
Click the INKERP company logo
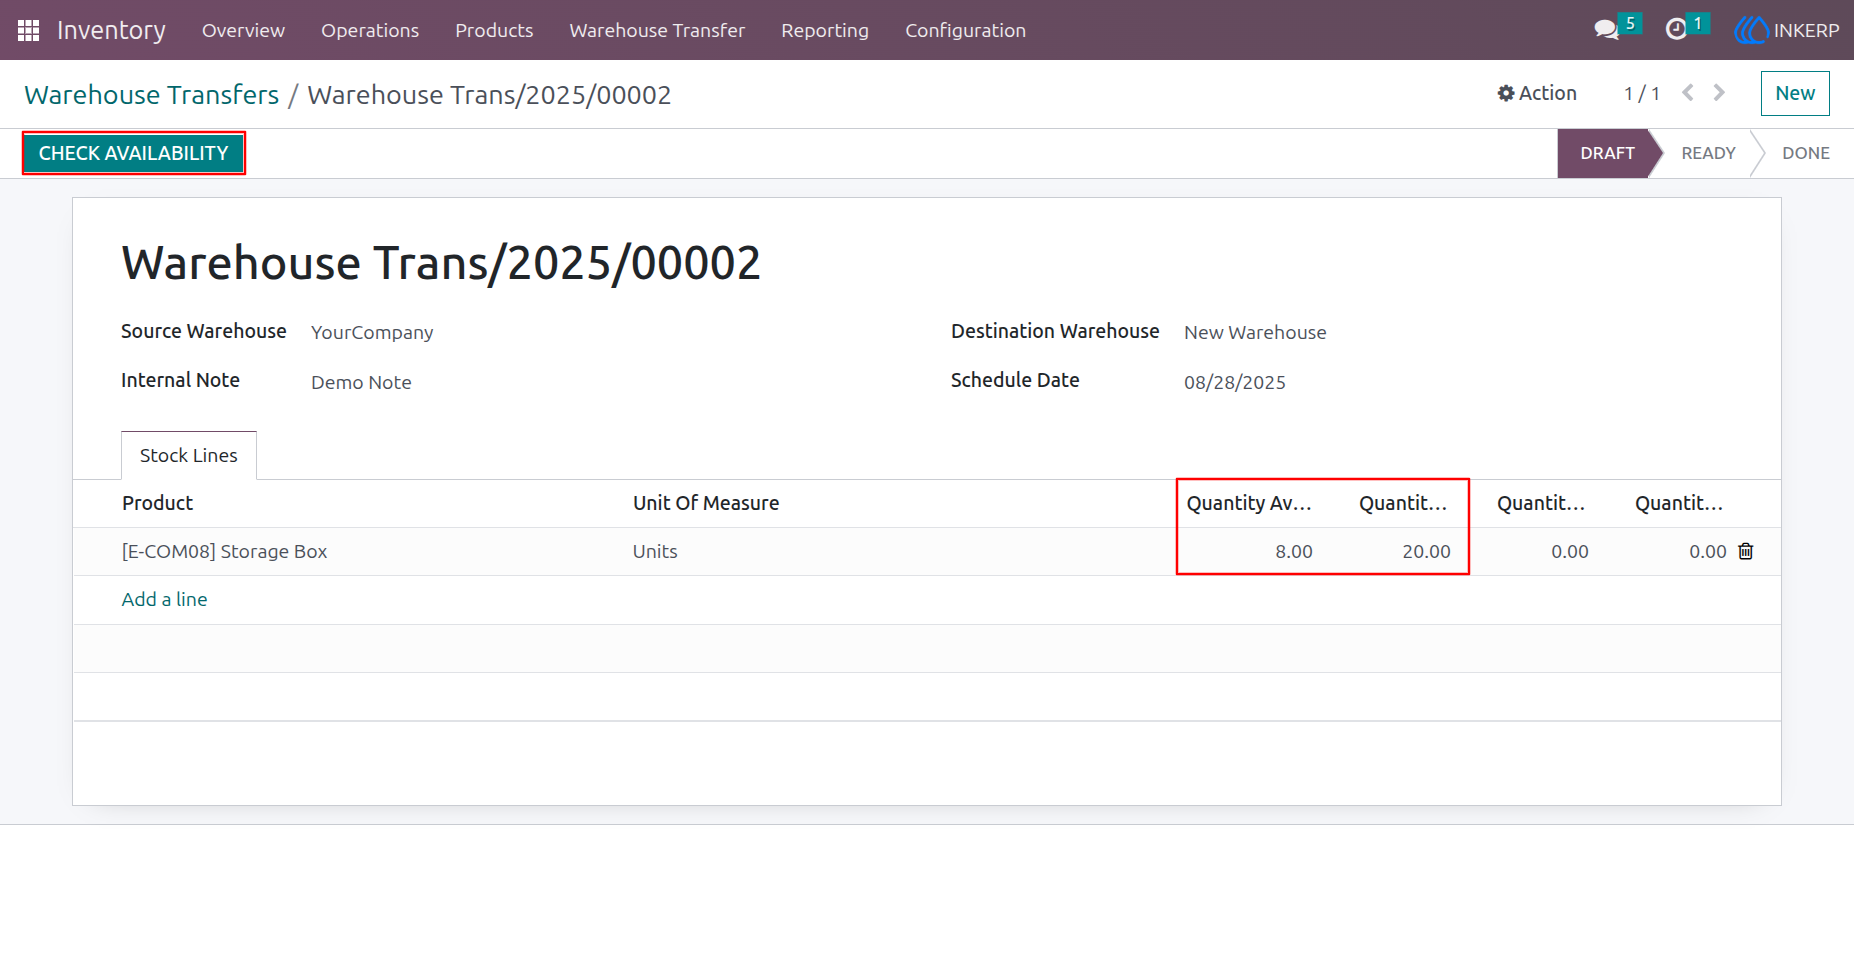(1786, 30)
